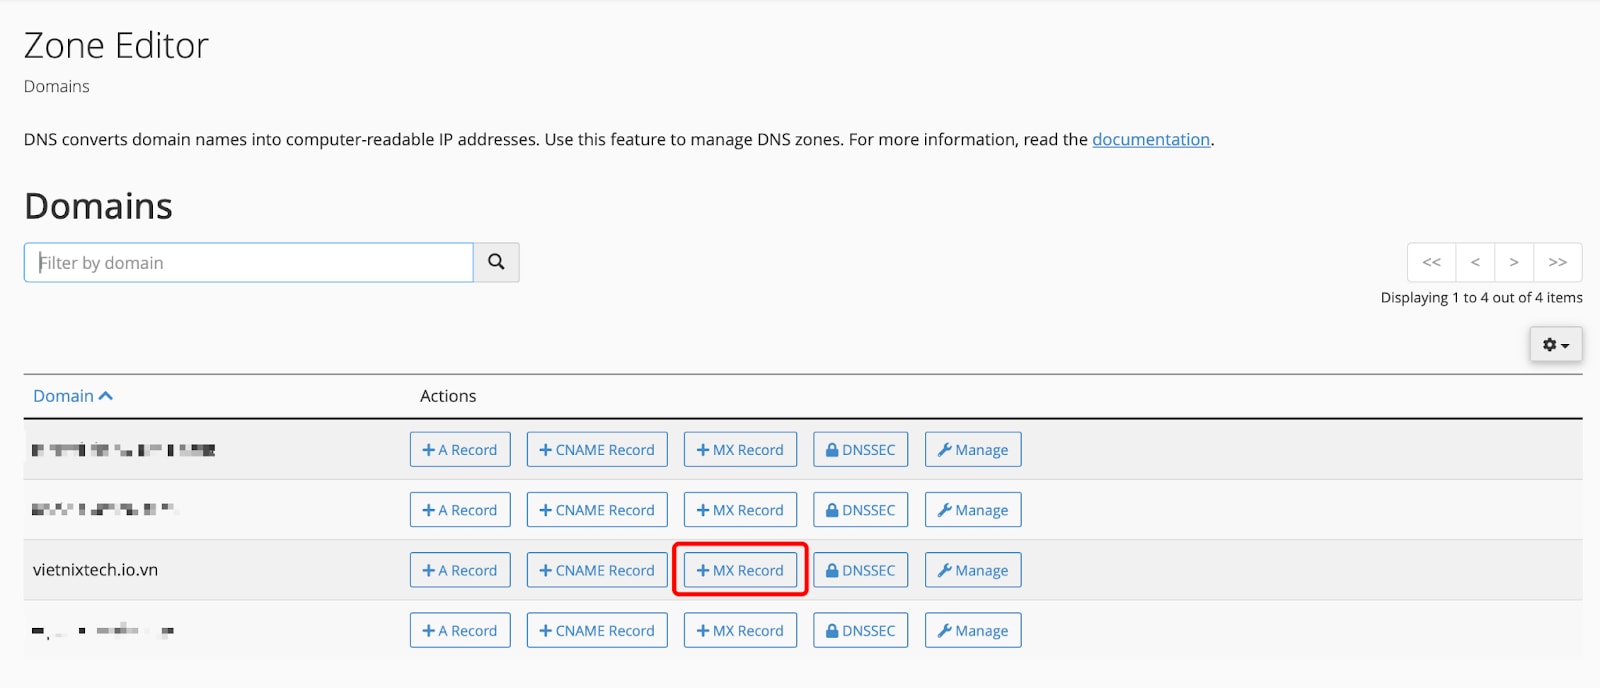Open the documentation link

1150,139
